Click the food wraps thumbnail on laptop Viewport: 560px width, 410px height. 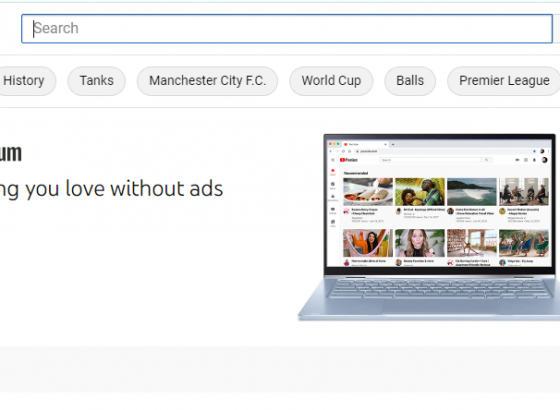click(x=368, y=191)
